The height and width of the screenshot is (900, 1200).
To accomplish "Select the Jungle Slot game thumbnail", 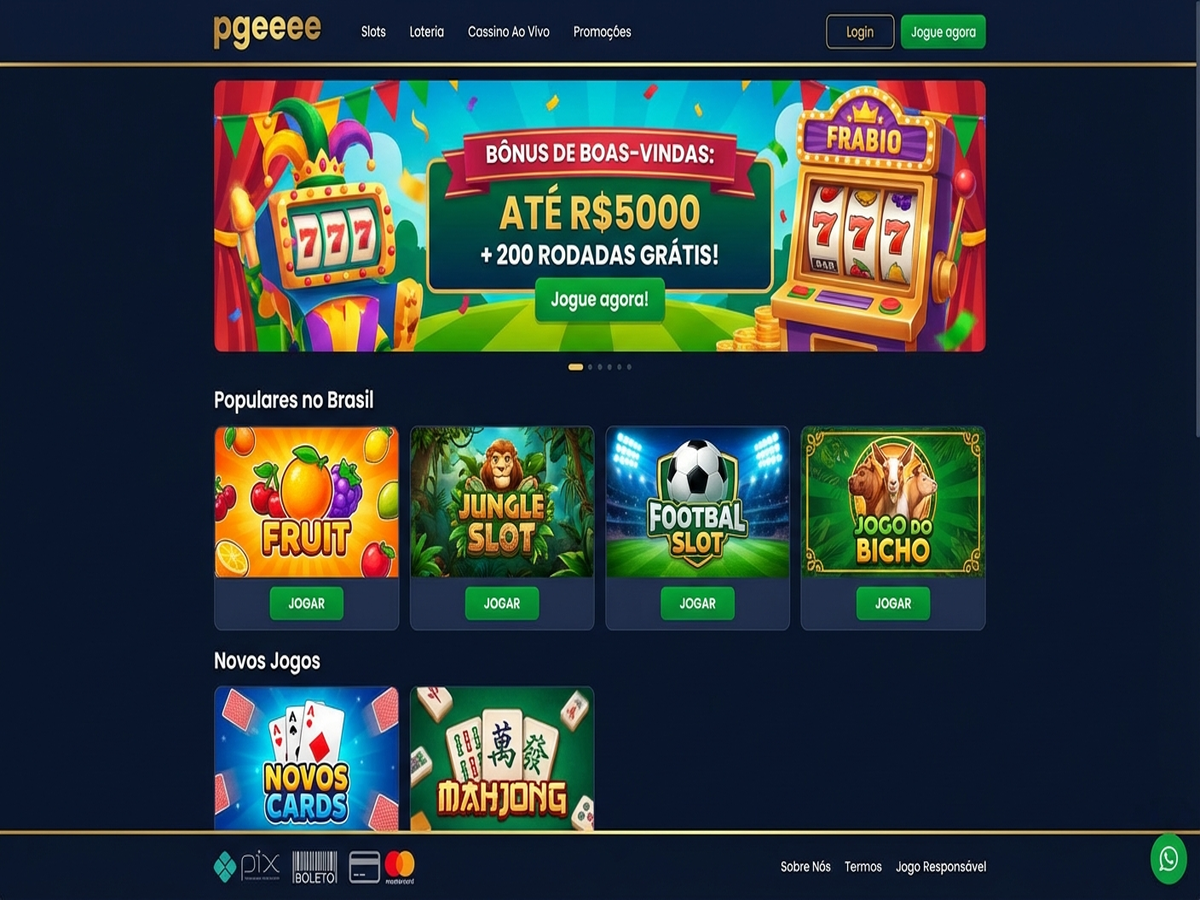I will pos(502,502).
